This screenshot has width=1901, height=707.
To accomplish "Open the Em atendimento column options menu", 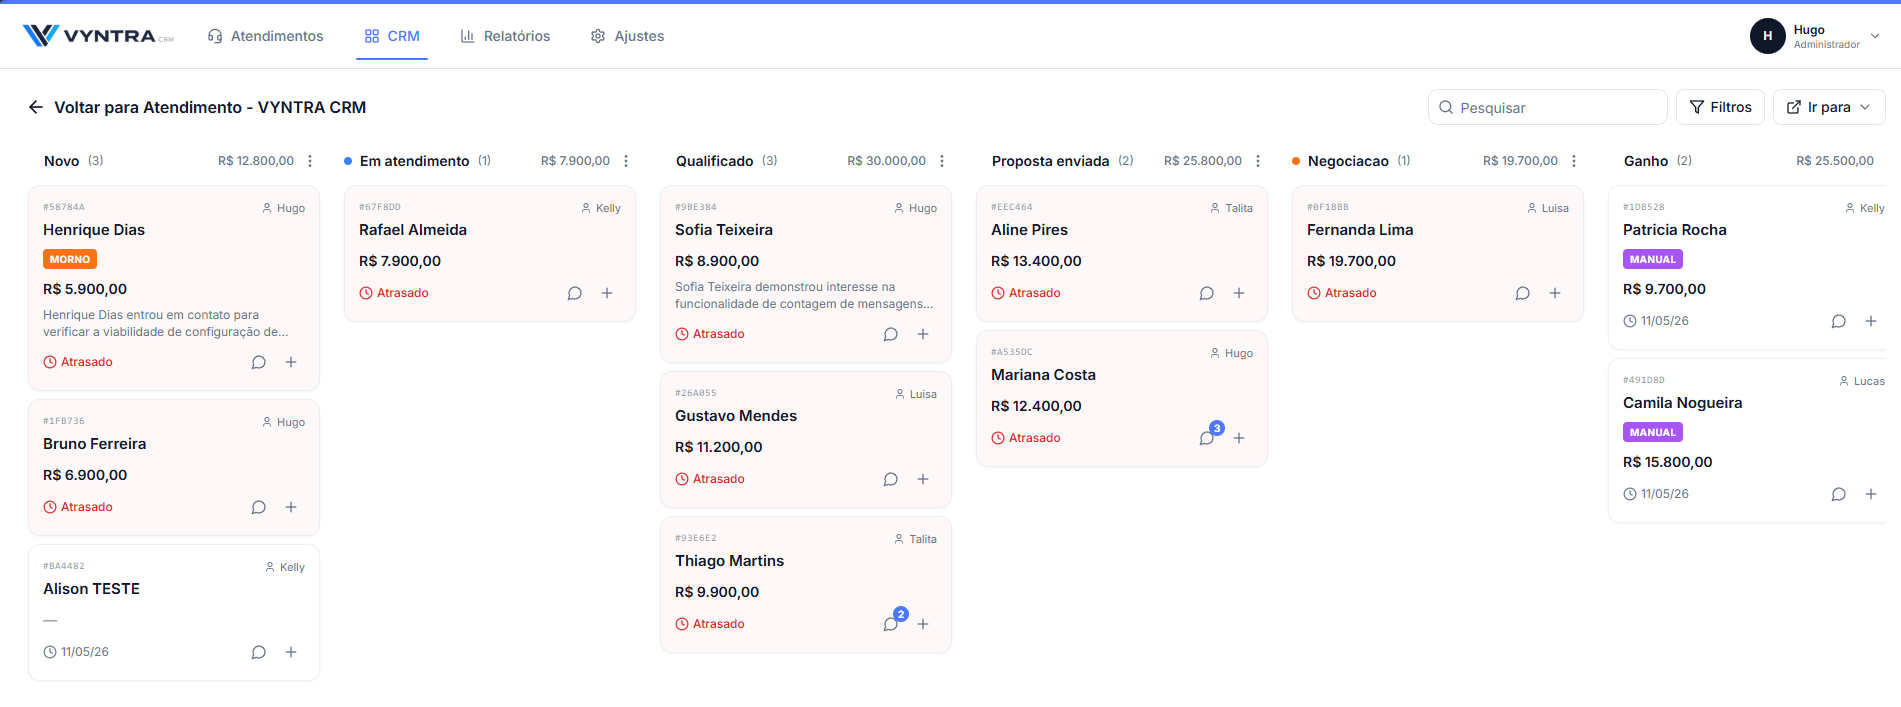I will coord(626,161).
